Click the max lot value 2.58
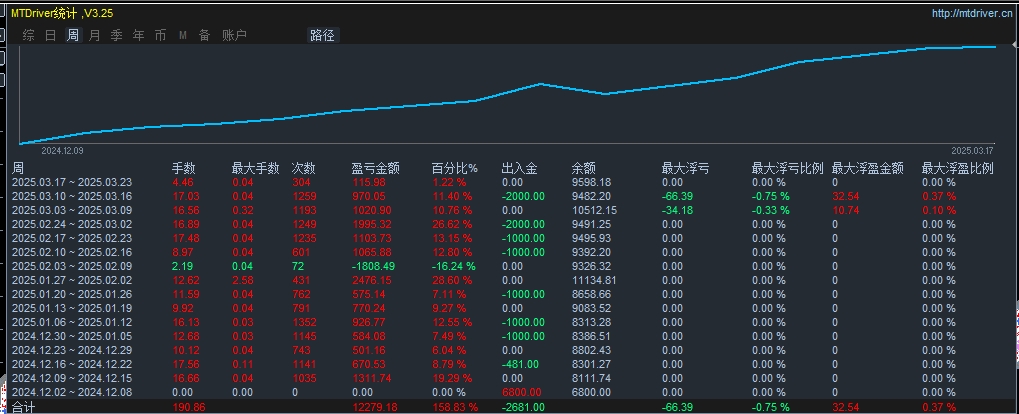The height and width of the screenshot is (414, 1019). pyautogui.click(x=243, y=280)
